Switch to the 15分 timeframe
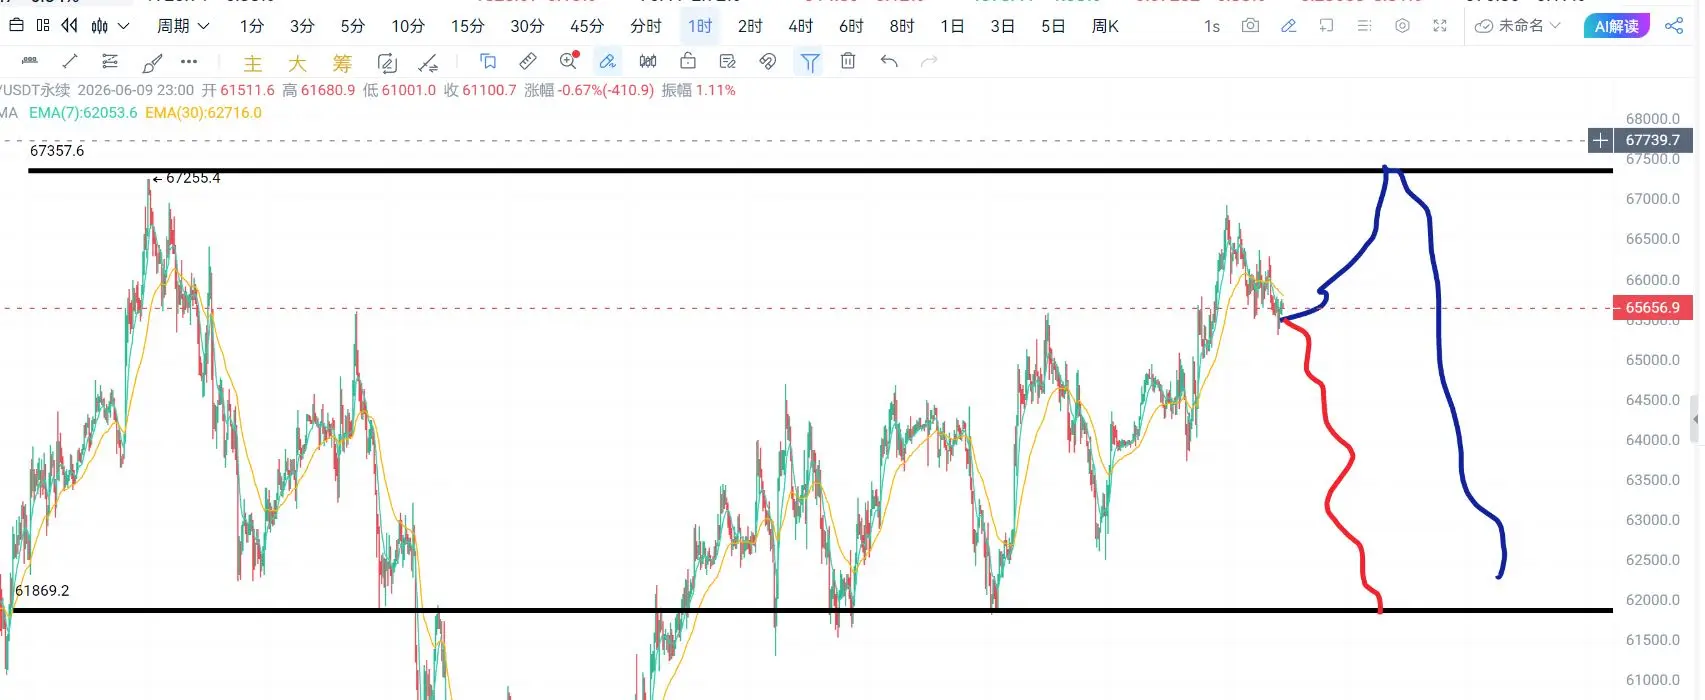Image resolution: width=1705 pixels, height=700 pixels. [x=467, y=26]
